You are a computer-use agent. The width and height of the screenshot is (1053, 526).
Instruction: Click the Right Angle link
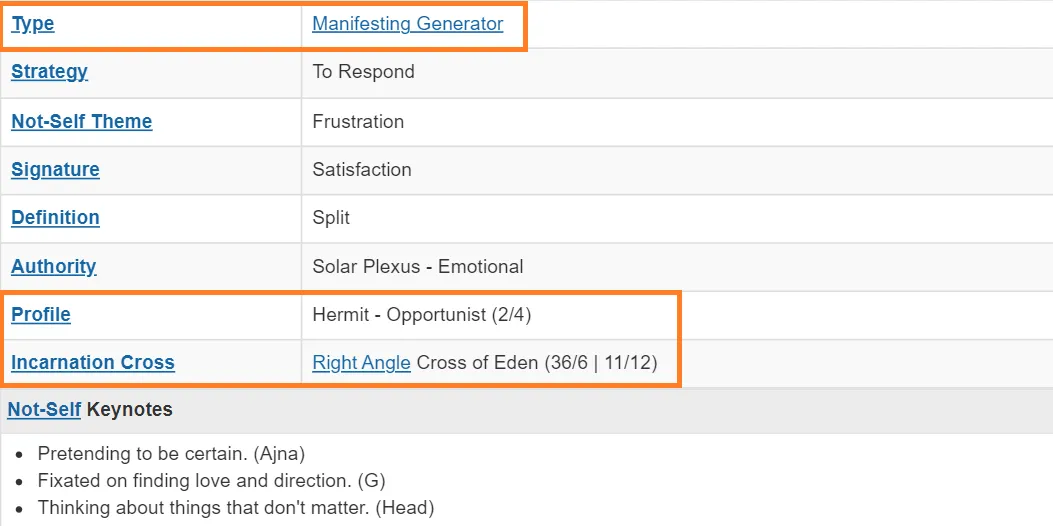361,363
